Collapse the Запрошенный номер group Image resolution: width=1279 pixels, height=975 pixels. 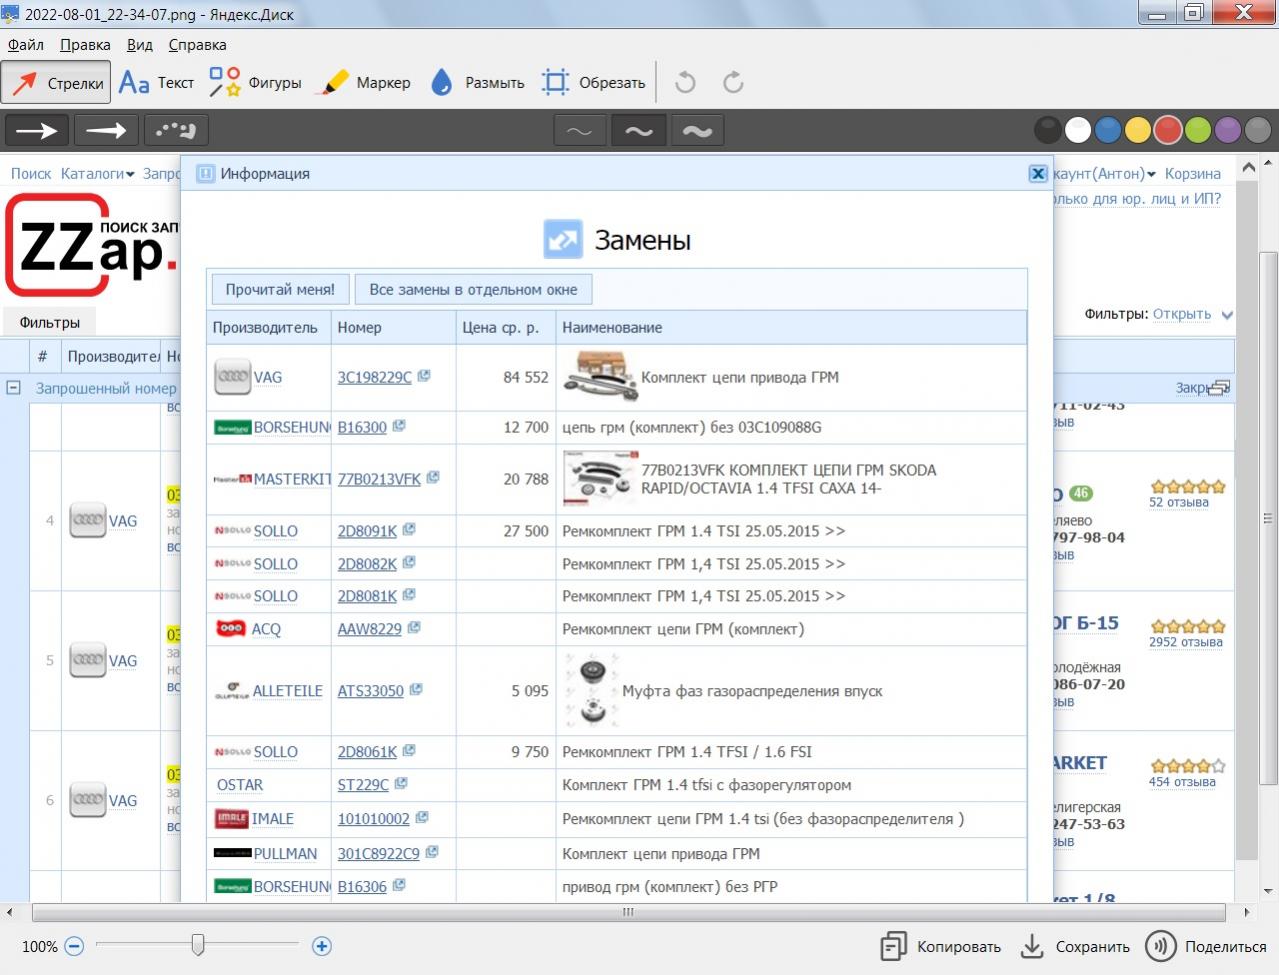14,387
